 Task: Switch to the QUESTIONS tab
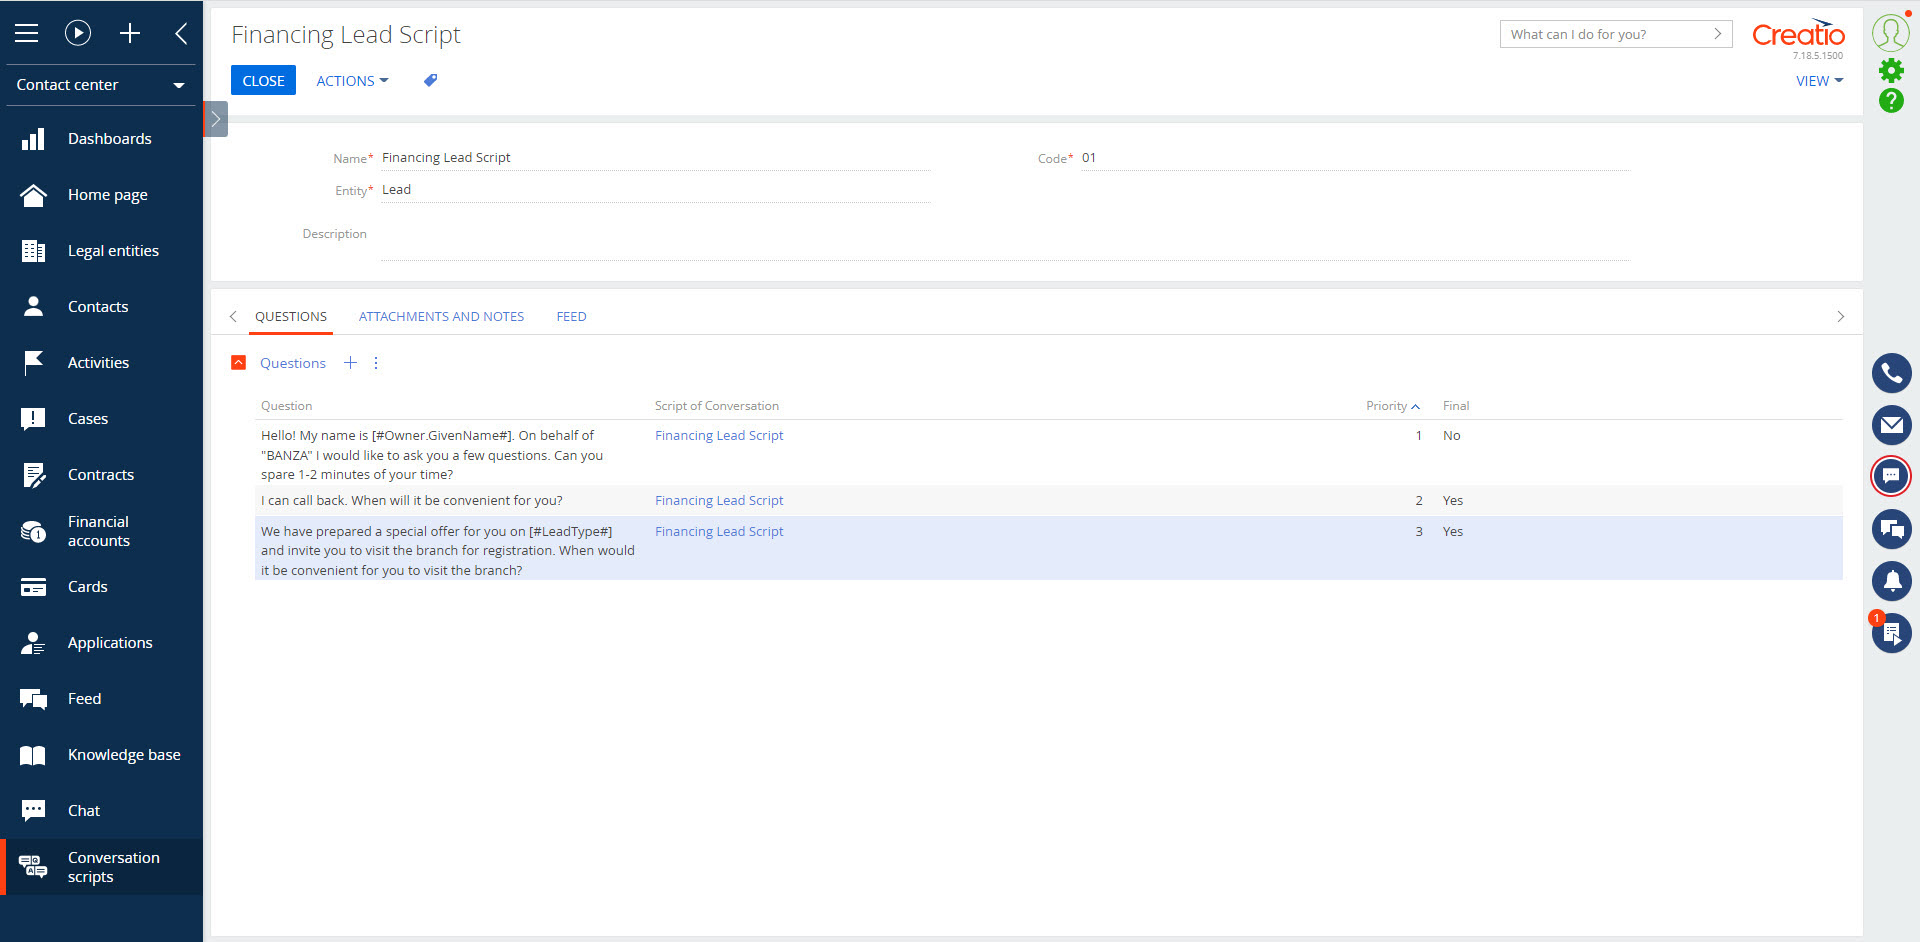[x=291, y=316]
